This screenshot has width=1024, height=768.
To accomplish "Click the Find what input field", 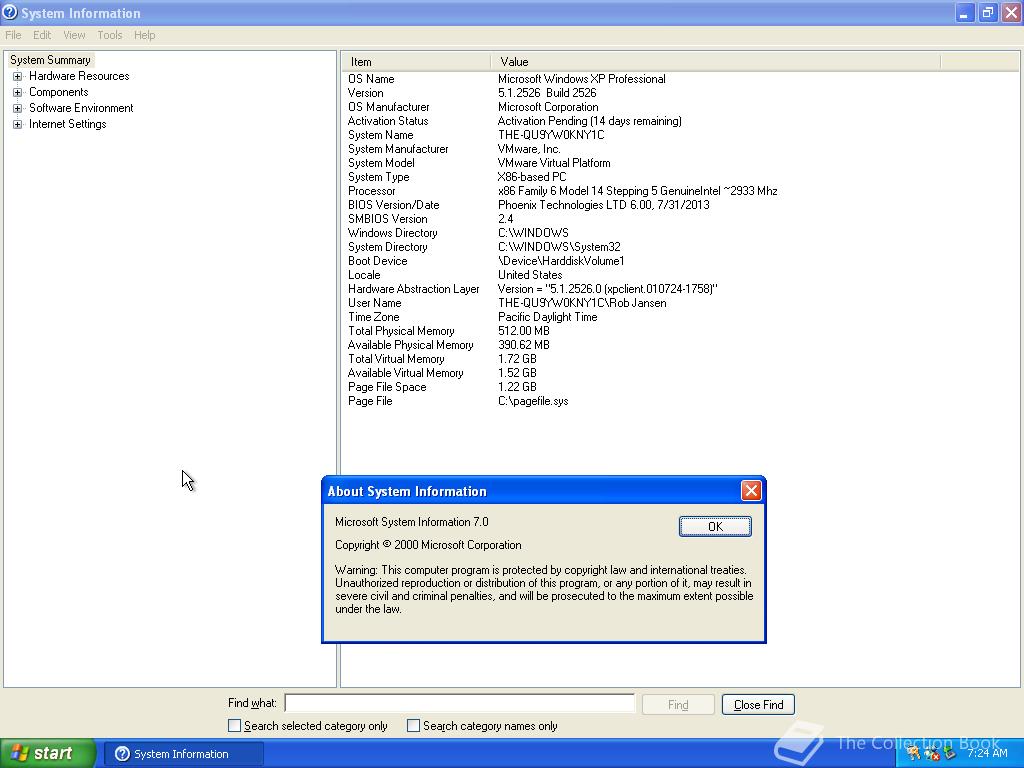I will coord(460,703).
